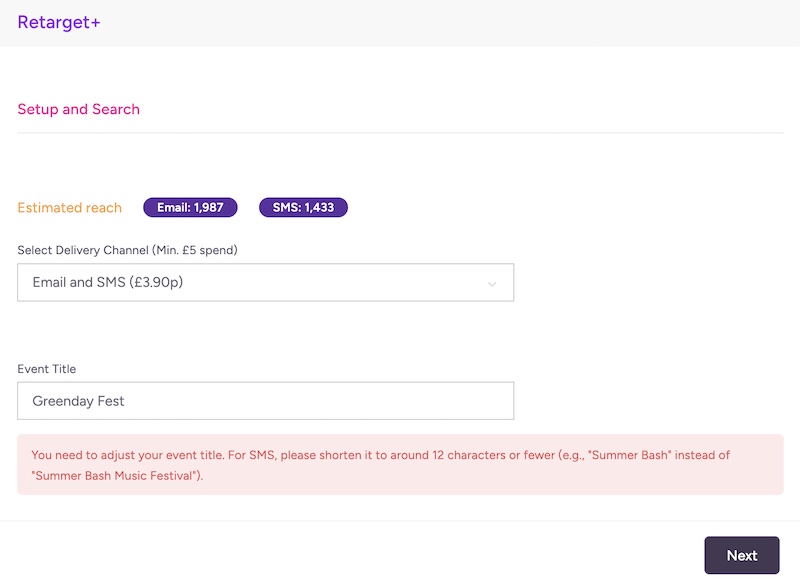Select the SMS: 1,433 reach badge
Viewport: 800px width, 585px height.
303,208
